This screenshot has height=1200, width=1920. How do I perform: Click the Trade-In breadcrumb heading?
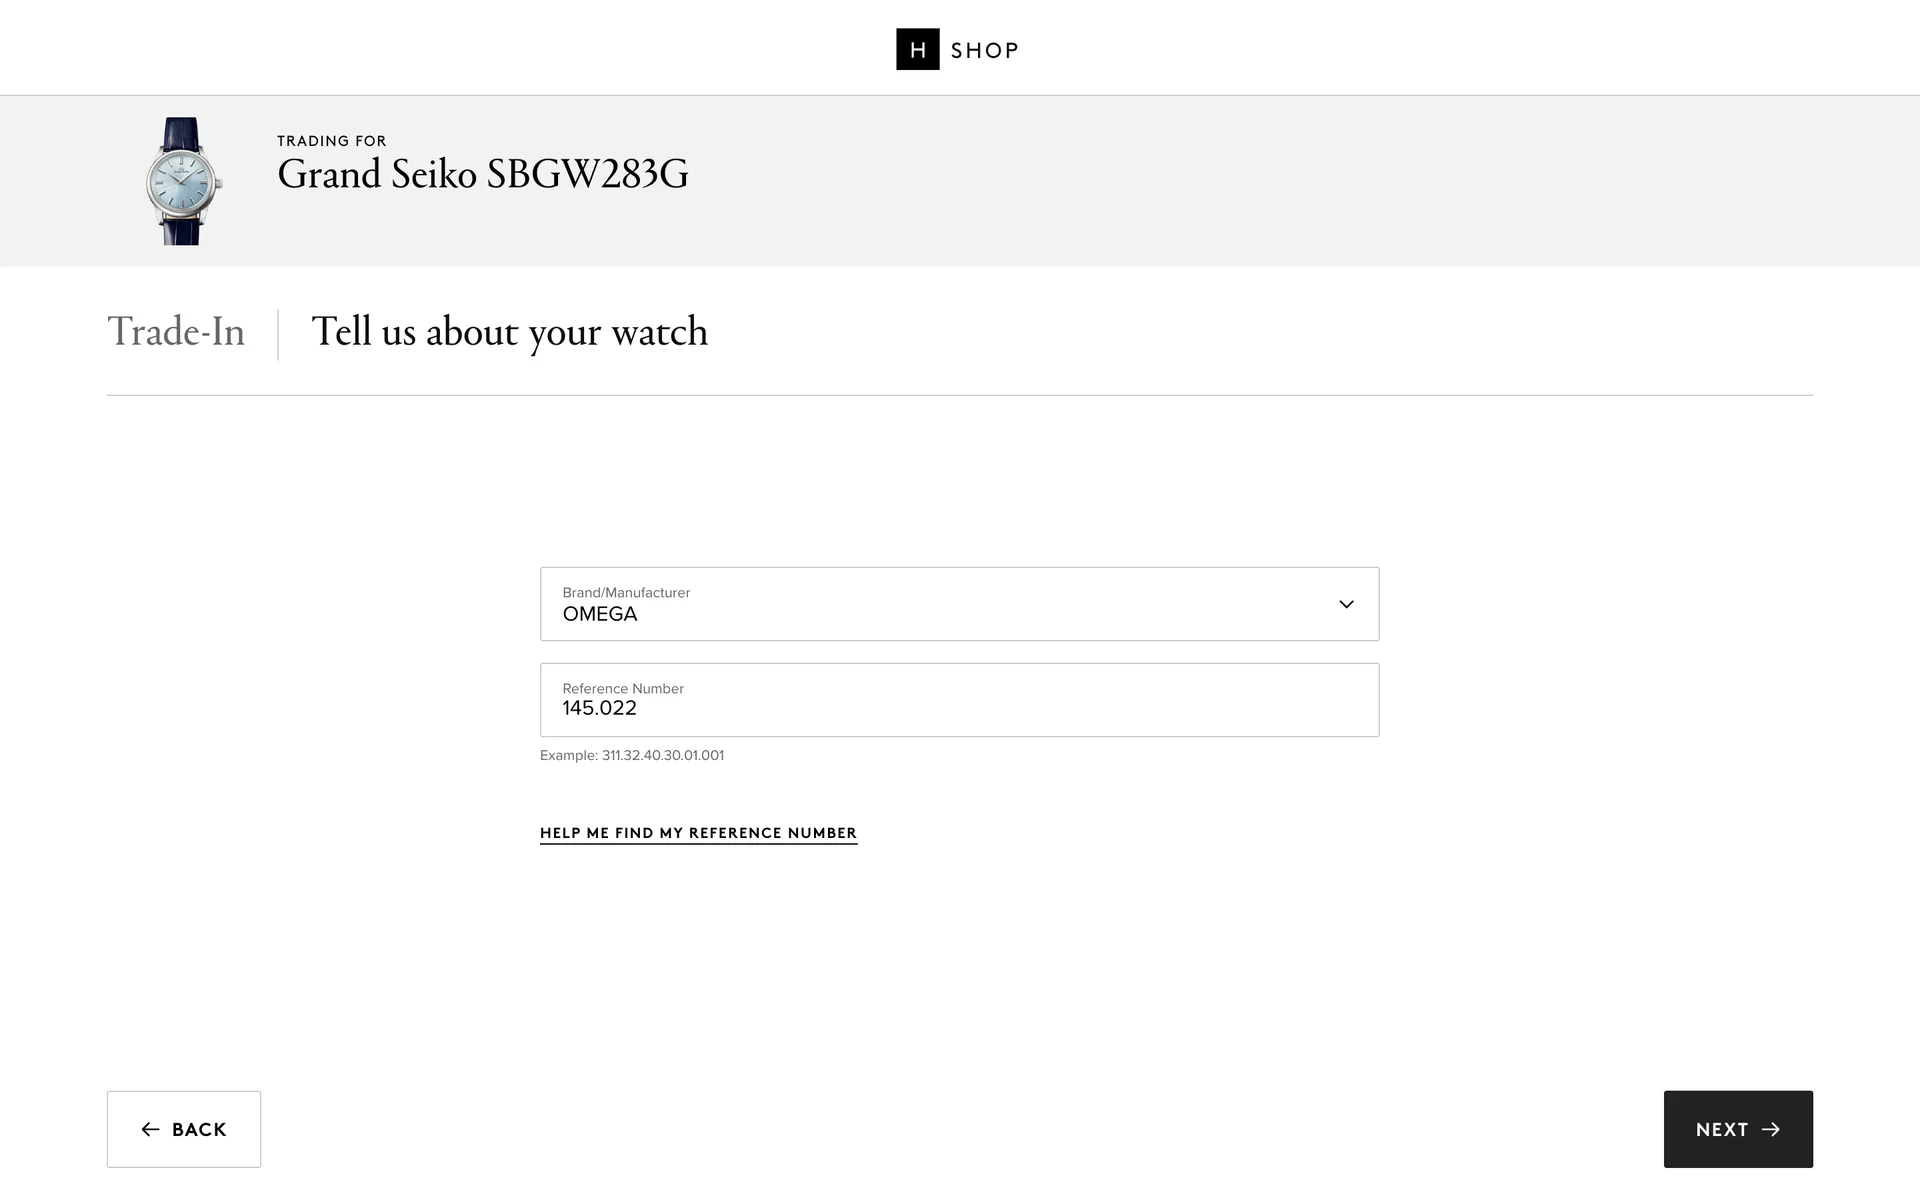(176, 332)
